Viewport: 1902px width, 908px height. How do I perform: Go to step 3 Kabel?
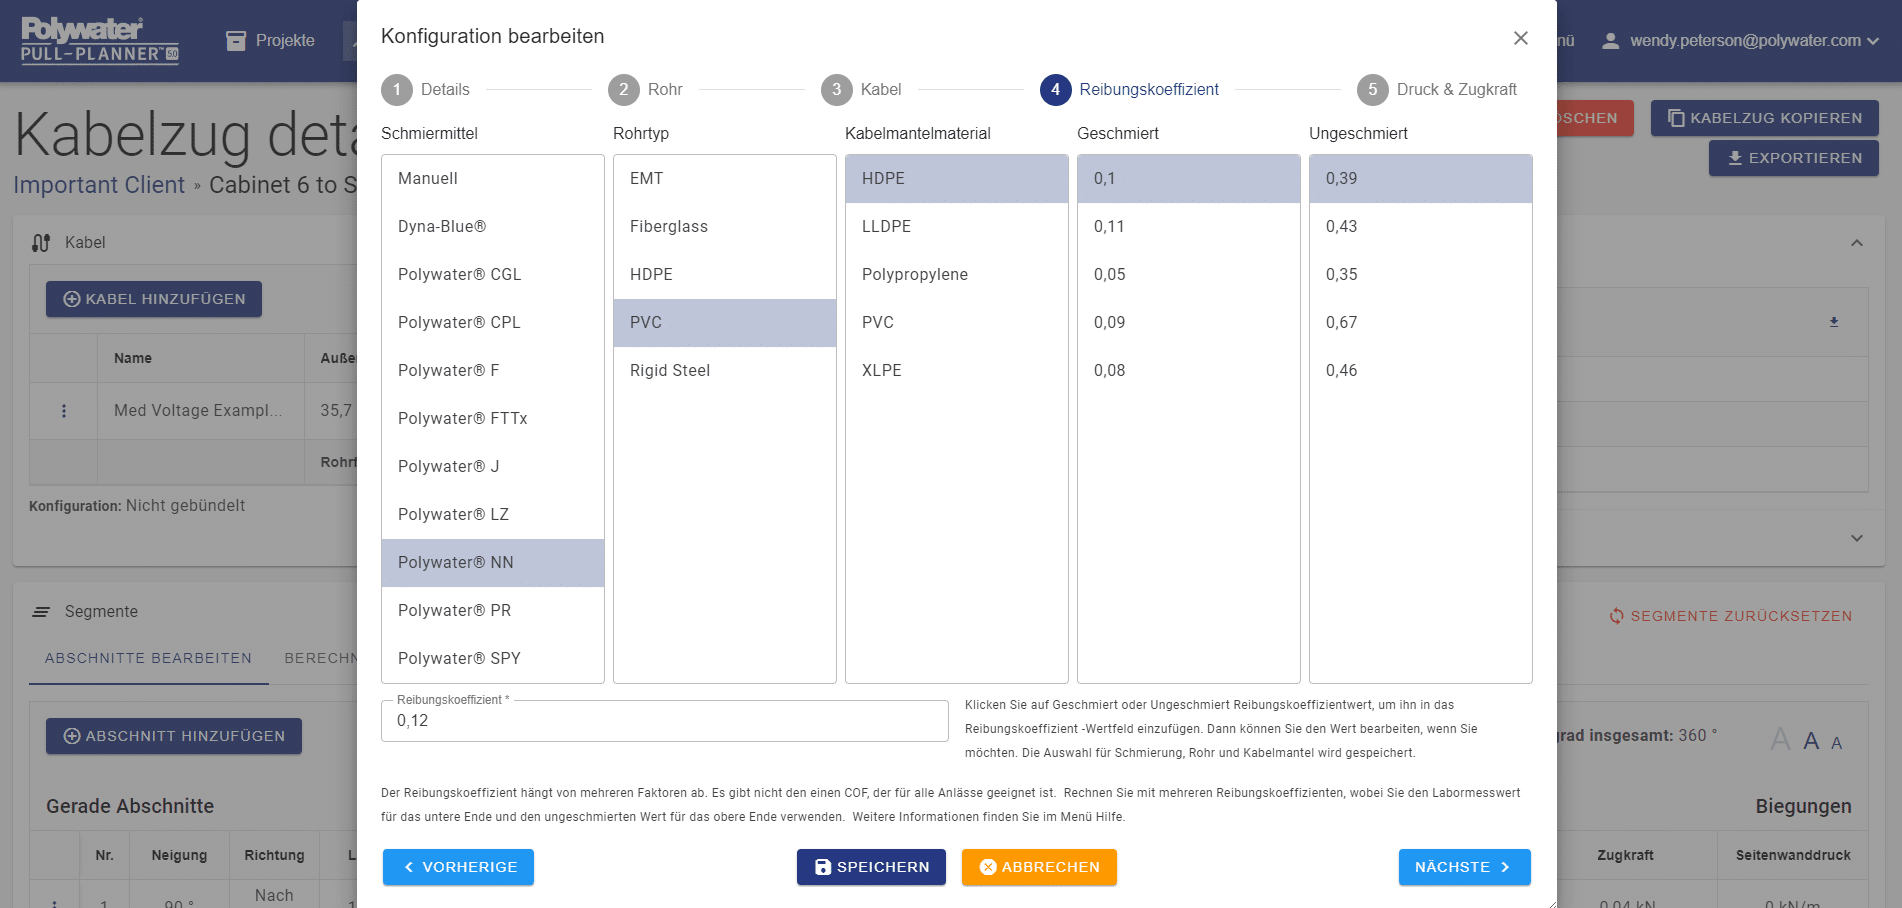[861, 89]
